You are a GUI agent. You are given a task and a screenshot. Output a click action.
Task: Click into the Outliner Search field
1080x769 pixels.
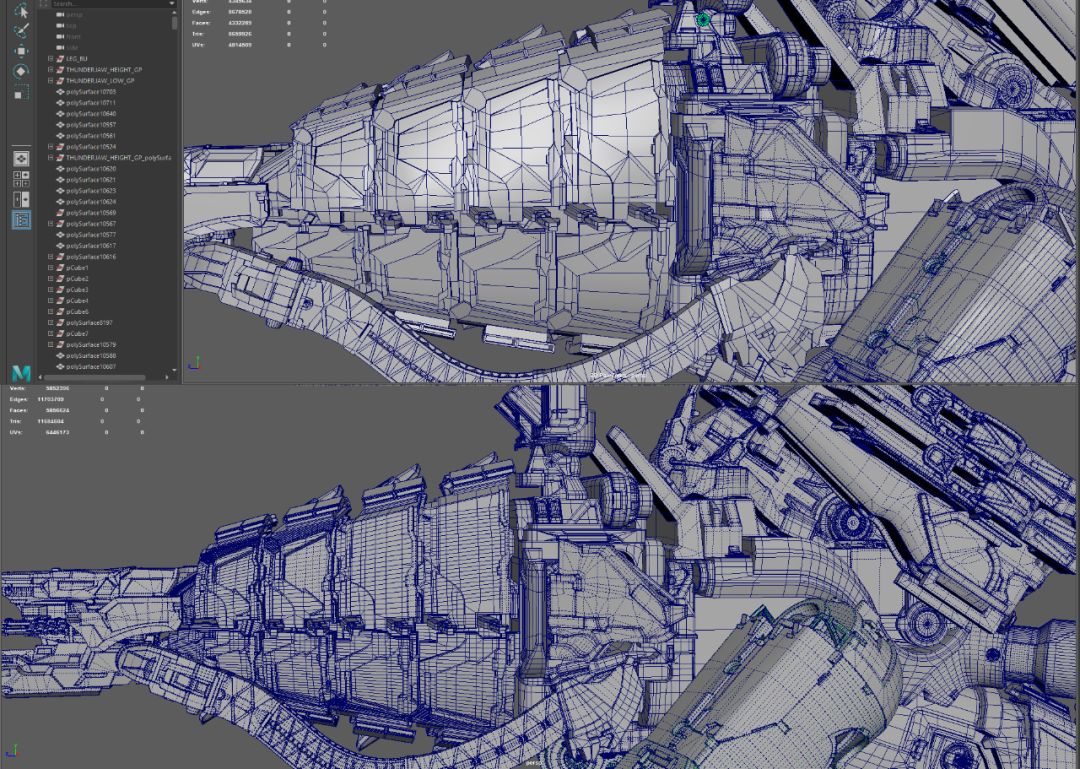pyautogui.click(x=110, y=3)
